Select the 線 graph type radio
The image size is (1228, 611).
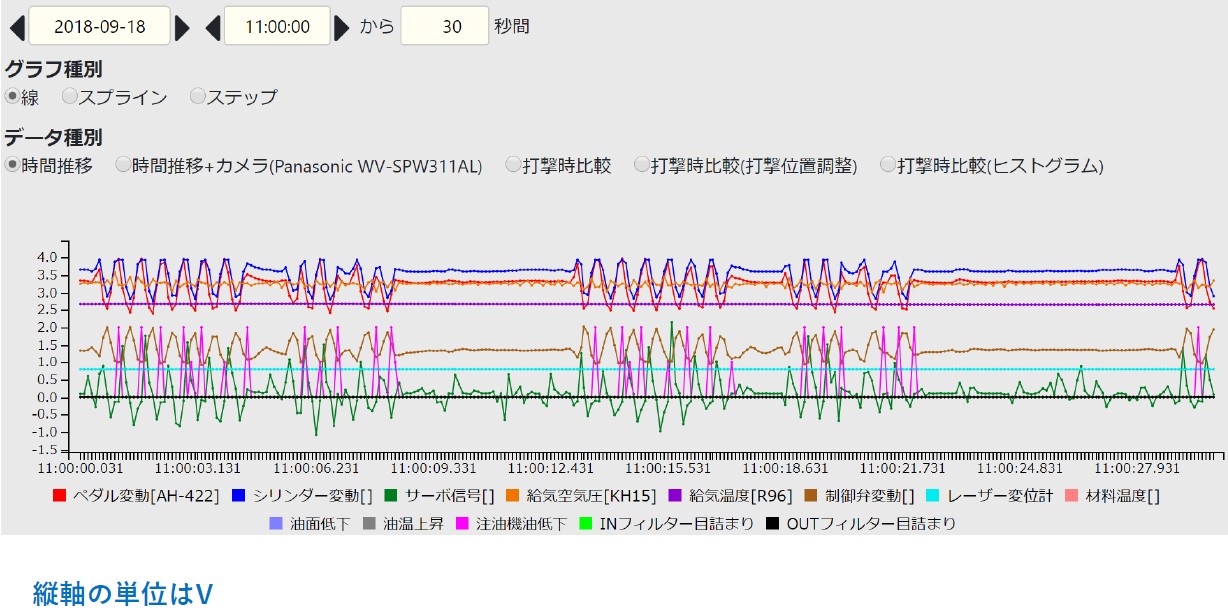tap(12, 97)
